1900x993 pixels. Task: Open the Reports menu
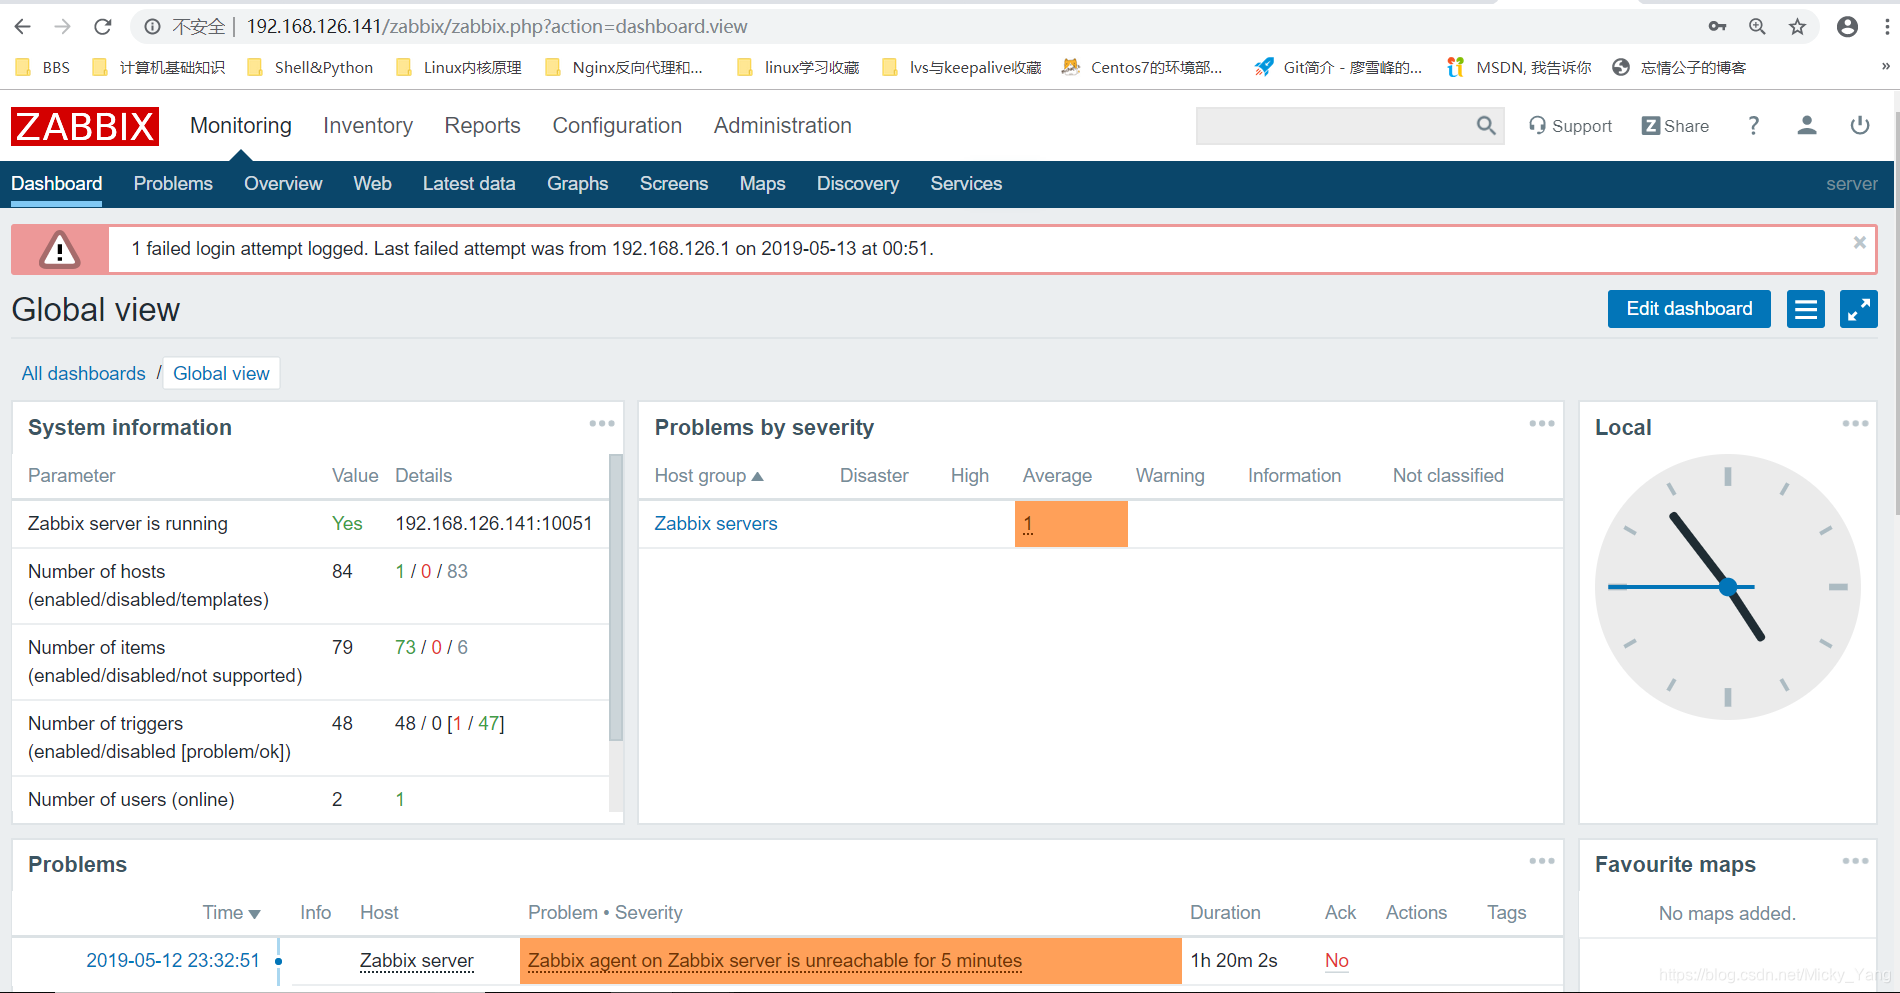pos(483,126)
